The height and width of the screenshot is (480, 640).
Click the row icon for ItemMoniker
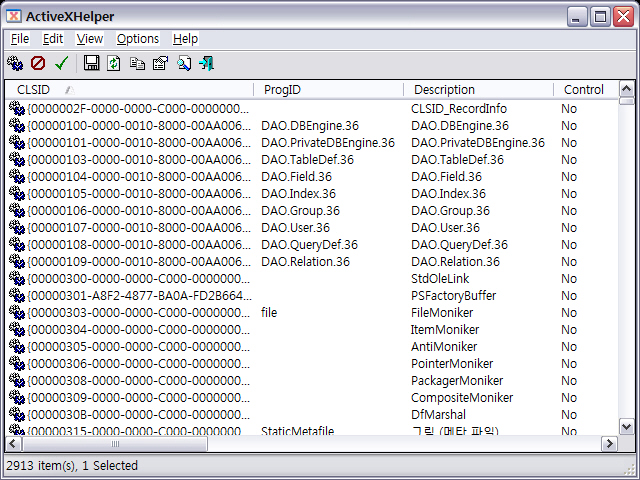17,329
